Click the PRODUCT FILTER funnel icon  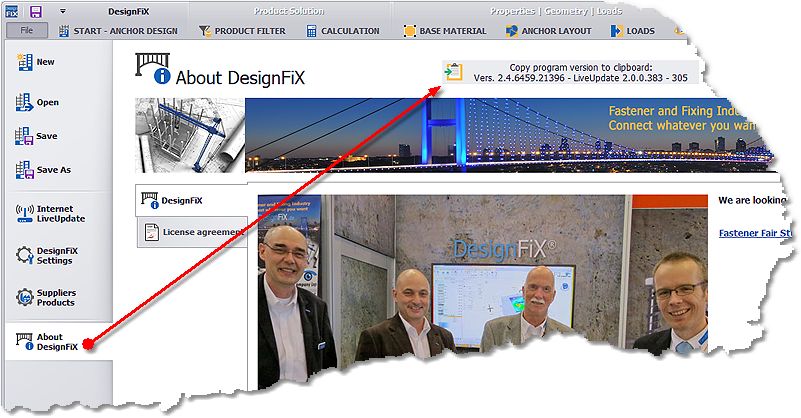[205, 31]
